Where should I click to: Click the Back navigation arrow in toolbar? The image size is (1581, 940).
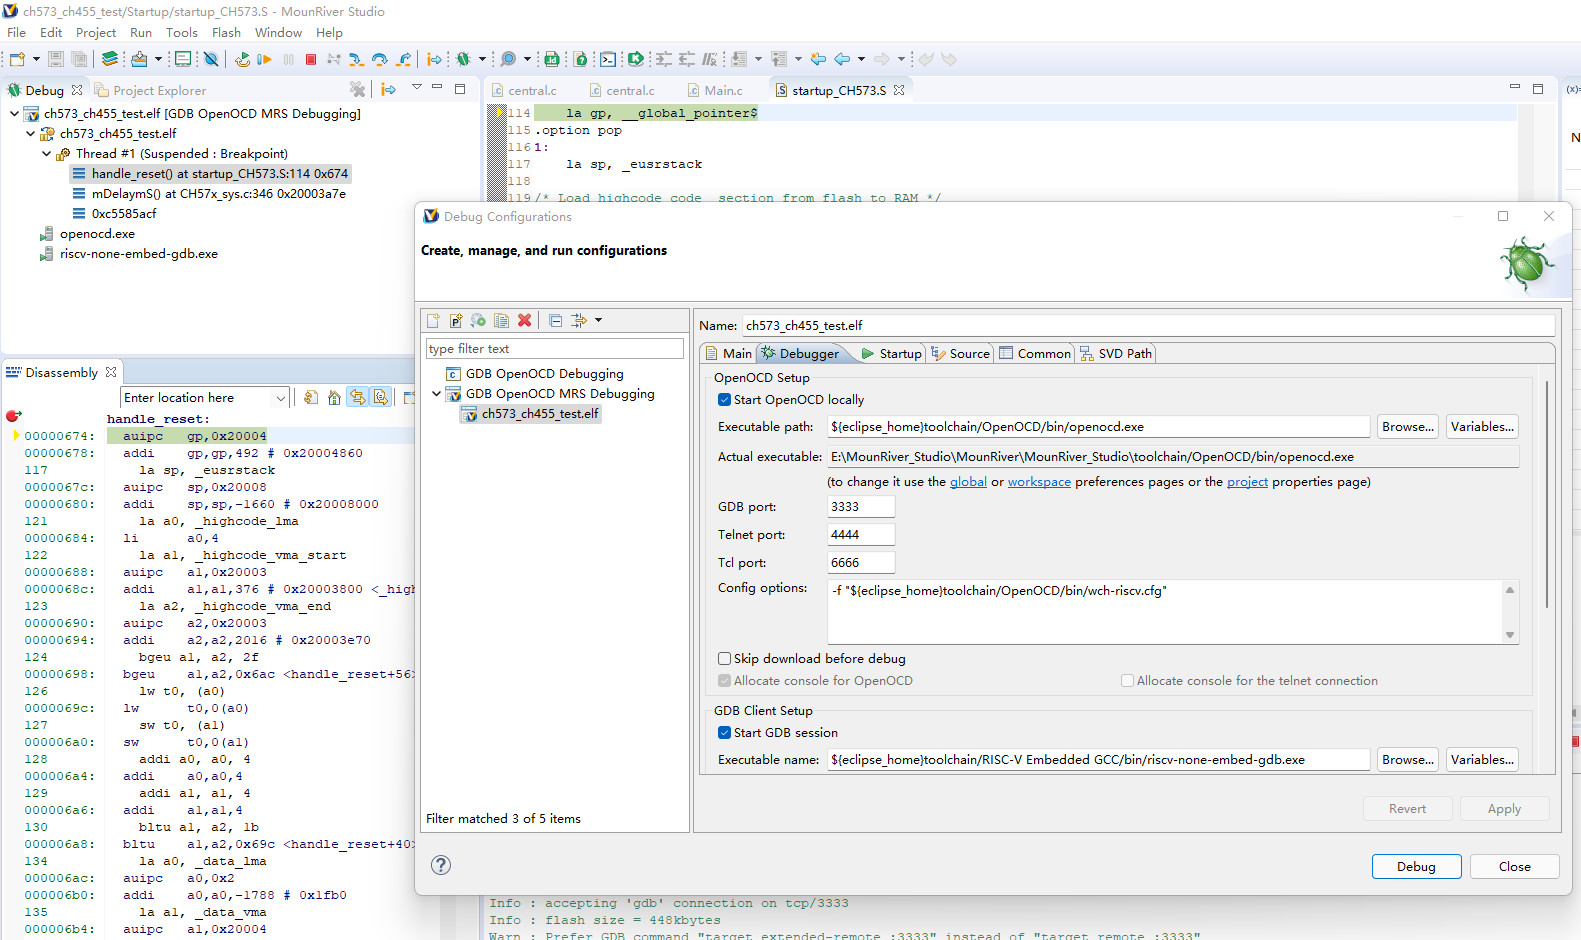[842, 59]
